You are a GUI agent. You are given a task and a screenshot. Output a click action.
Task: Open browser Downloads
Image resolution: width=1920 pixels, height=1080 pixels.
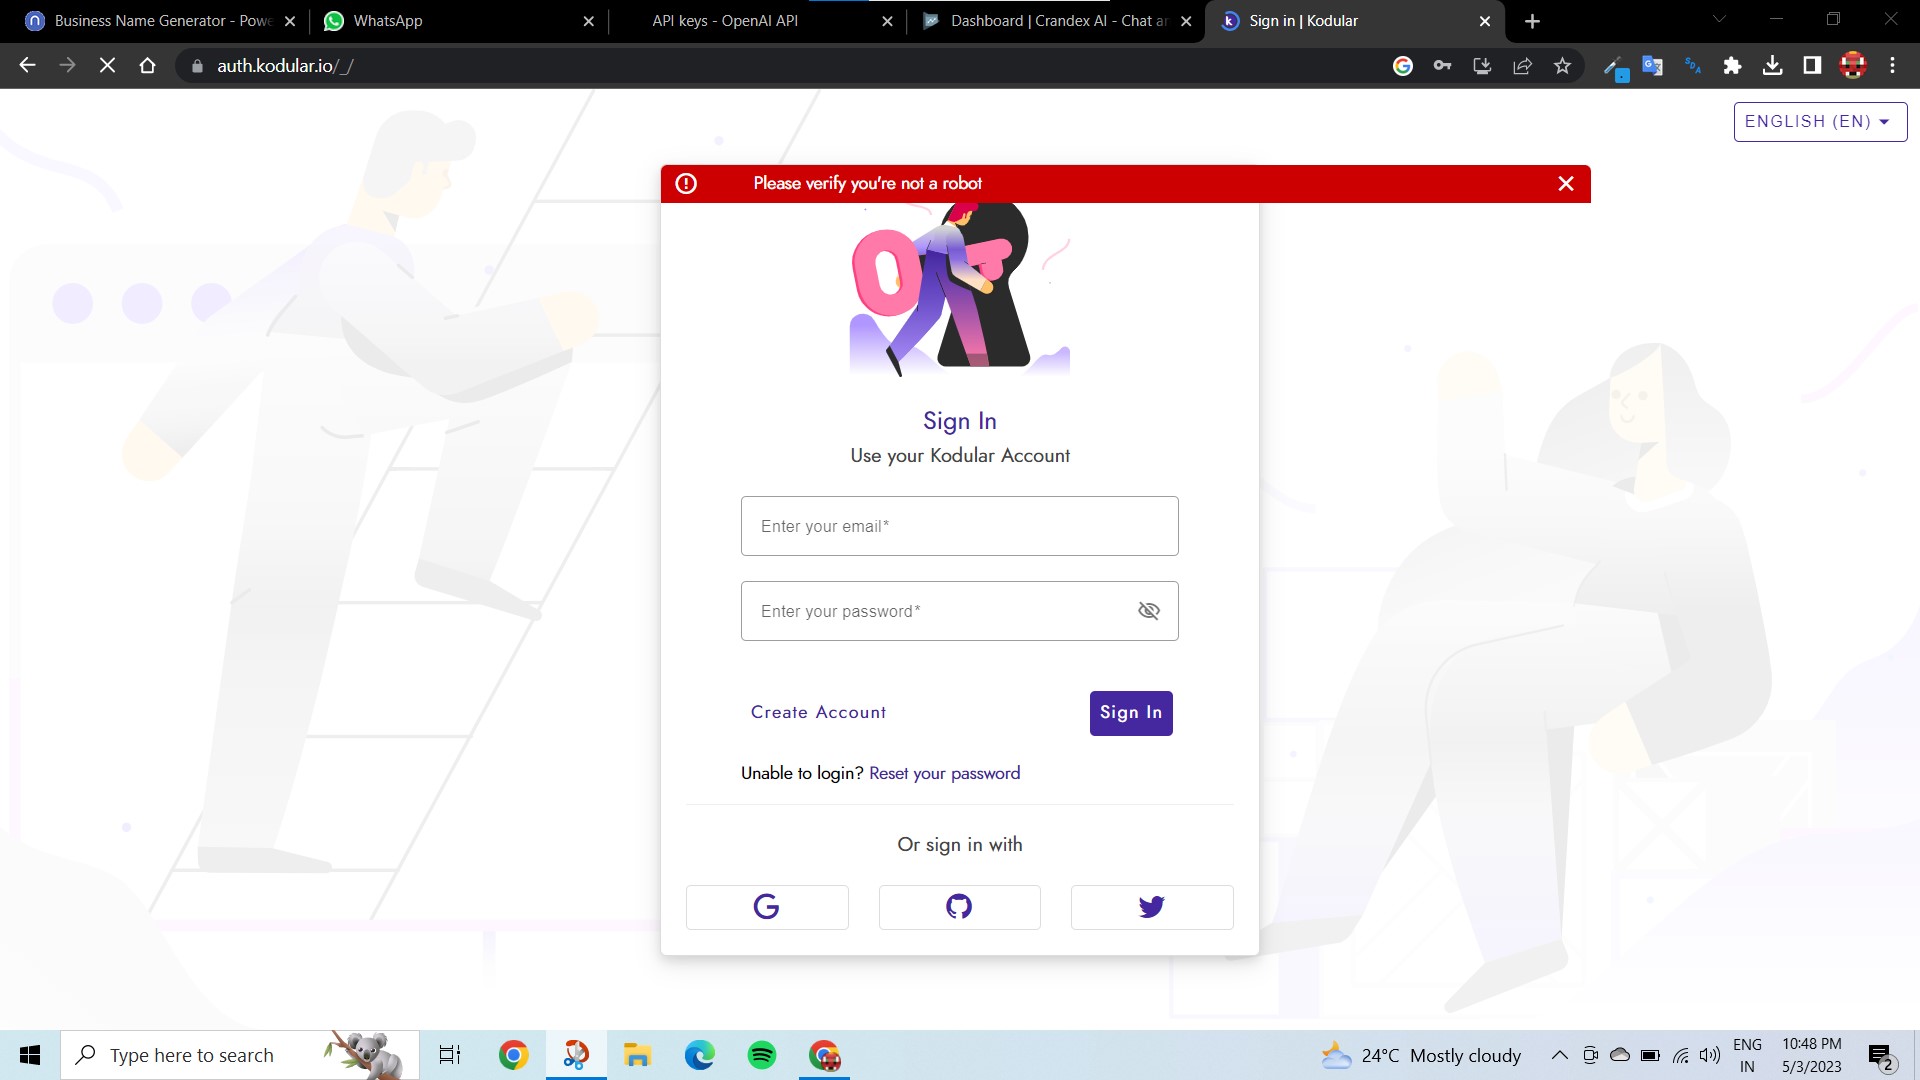pos(1772,66)
